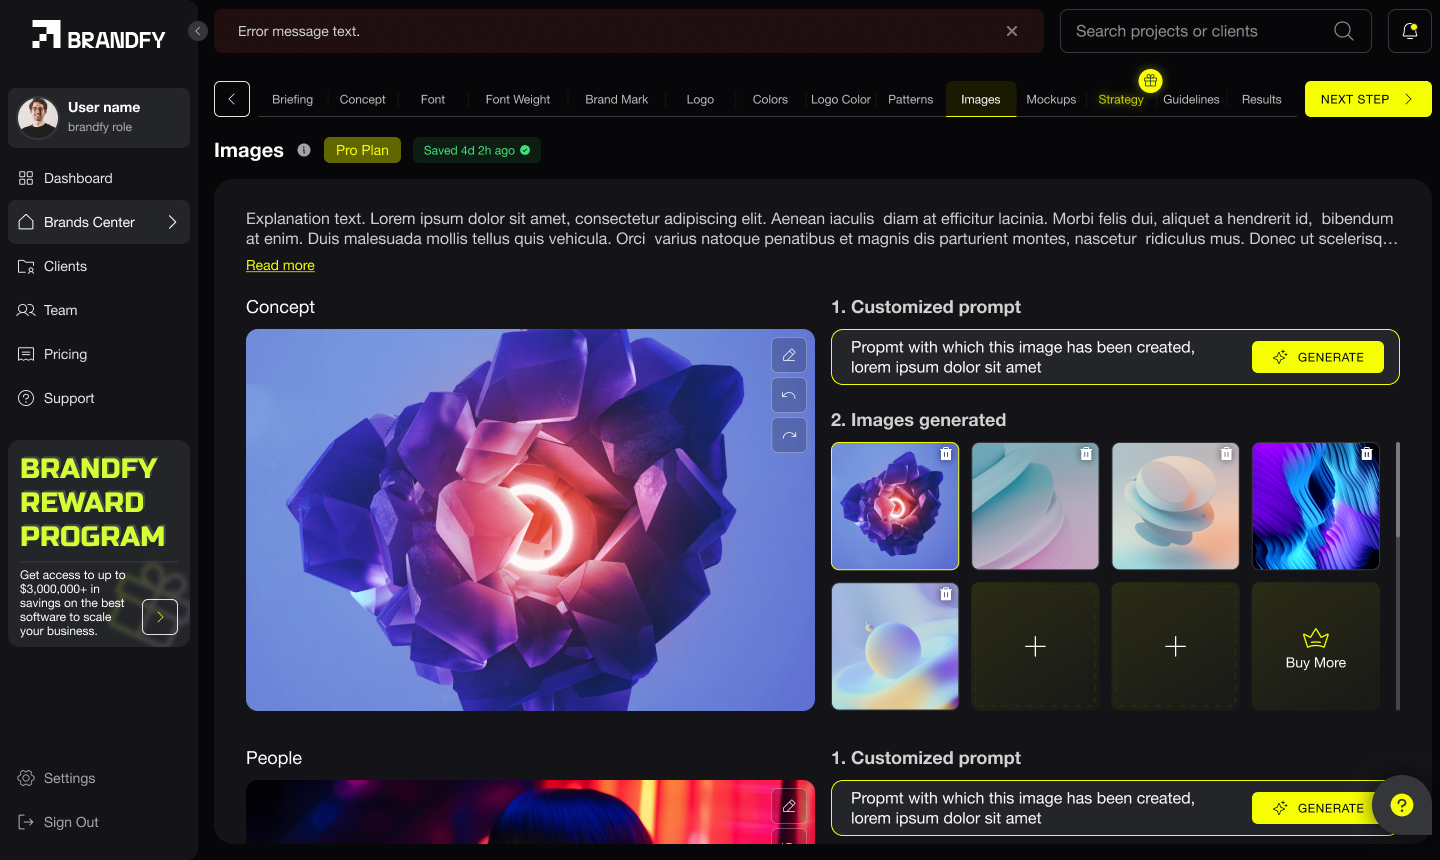Open the Logo tab

tap(700, 99)
